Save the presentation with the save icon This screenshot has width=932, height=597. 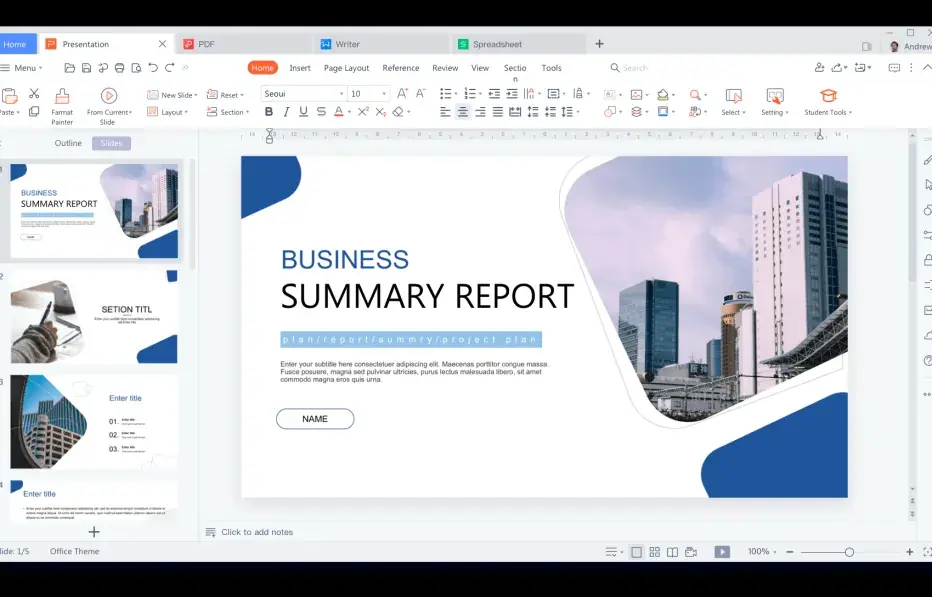pos(86,68)
